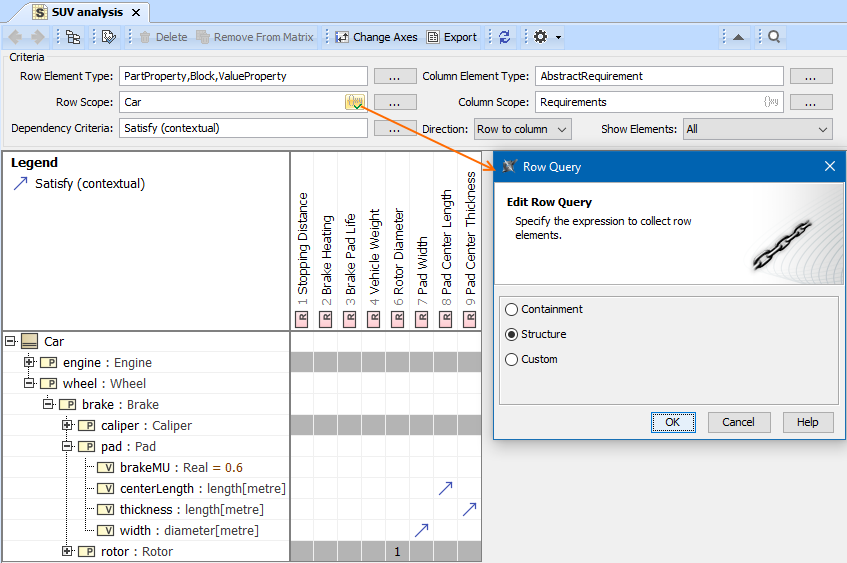Refresh the matrix with the refresh icon

pyautogui.click(x=505, y=37)
